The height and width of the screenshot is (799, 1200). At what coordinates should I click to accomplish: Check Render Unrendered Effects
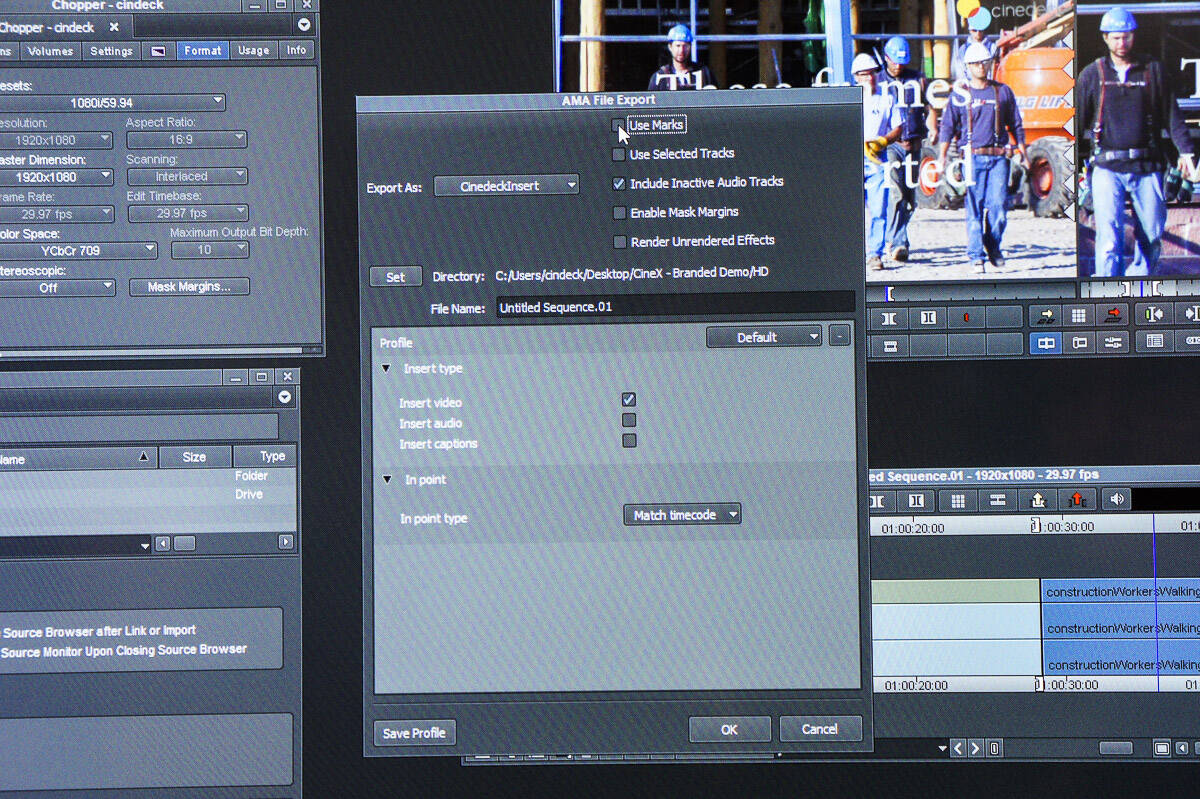620,241
